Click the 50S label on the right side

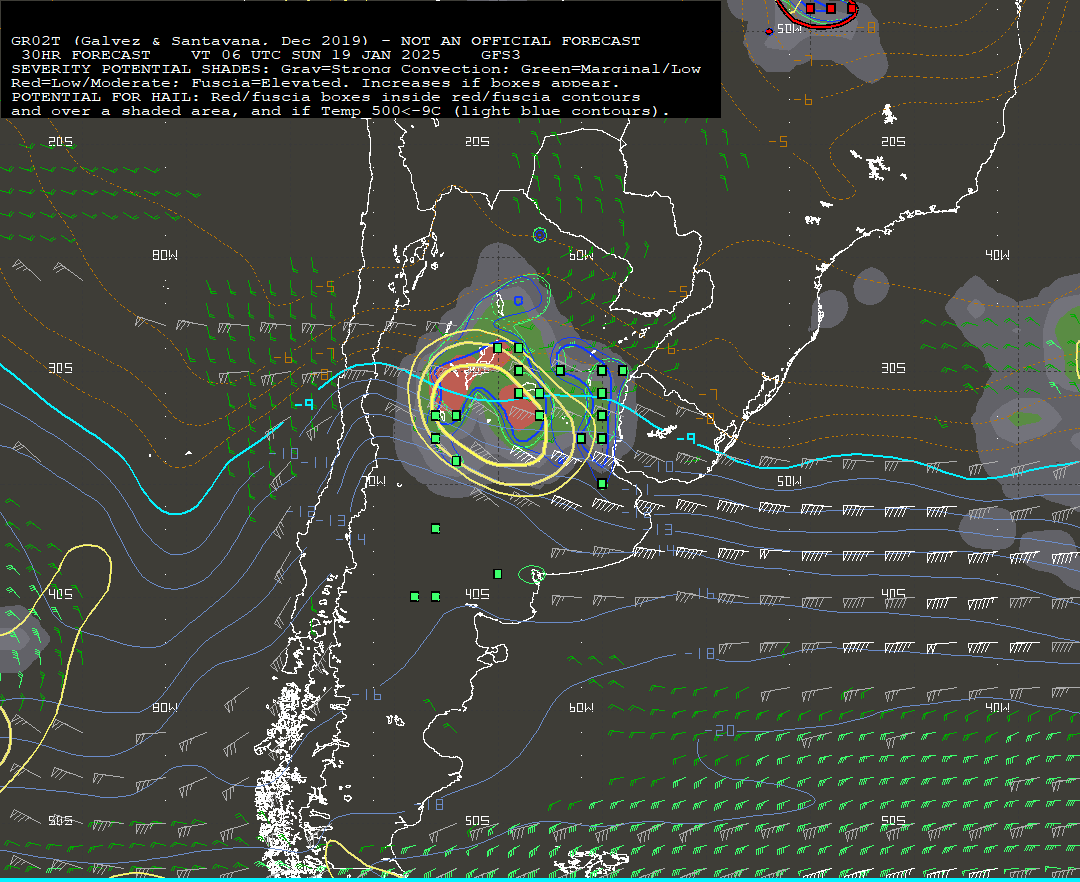point(893,821)
